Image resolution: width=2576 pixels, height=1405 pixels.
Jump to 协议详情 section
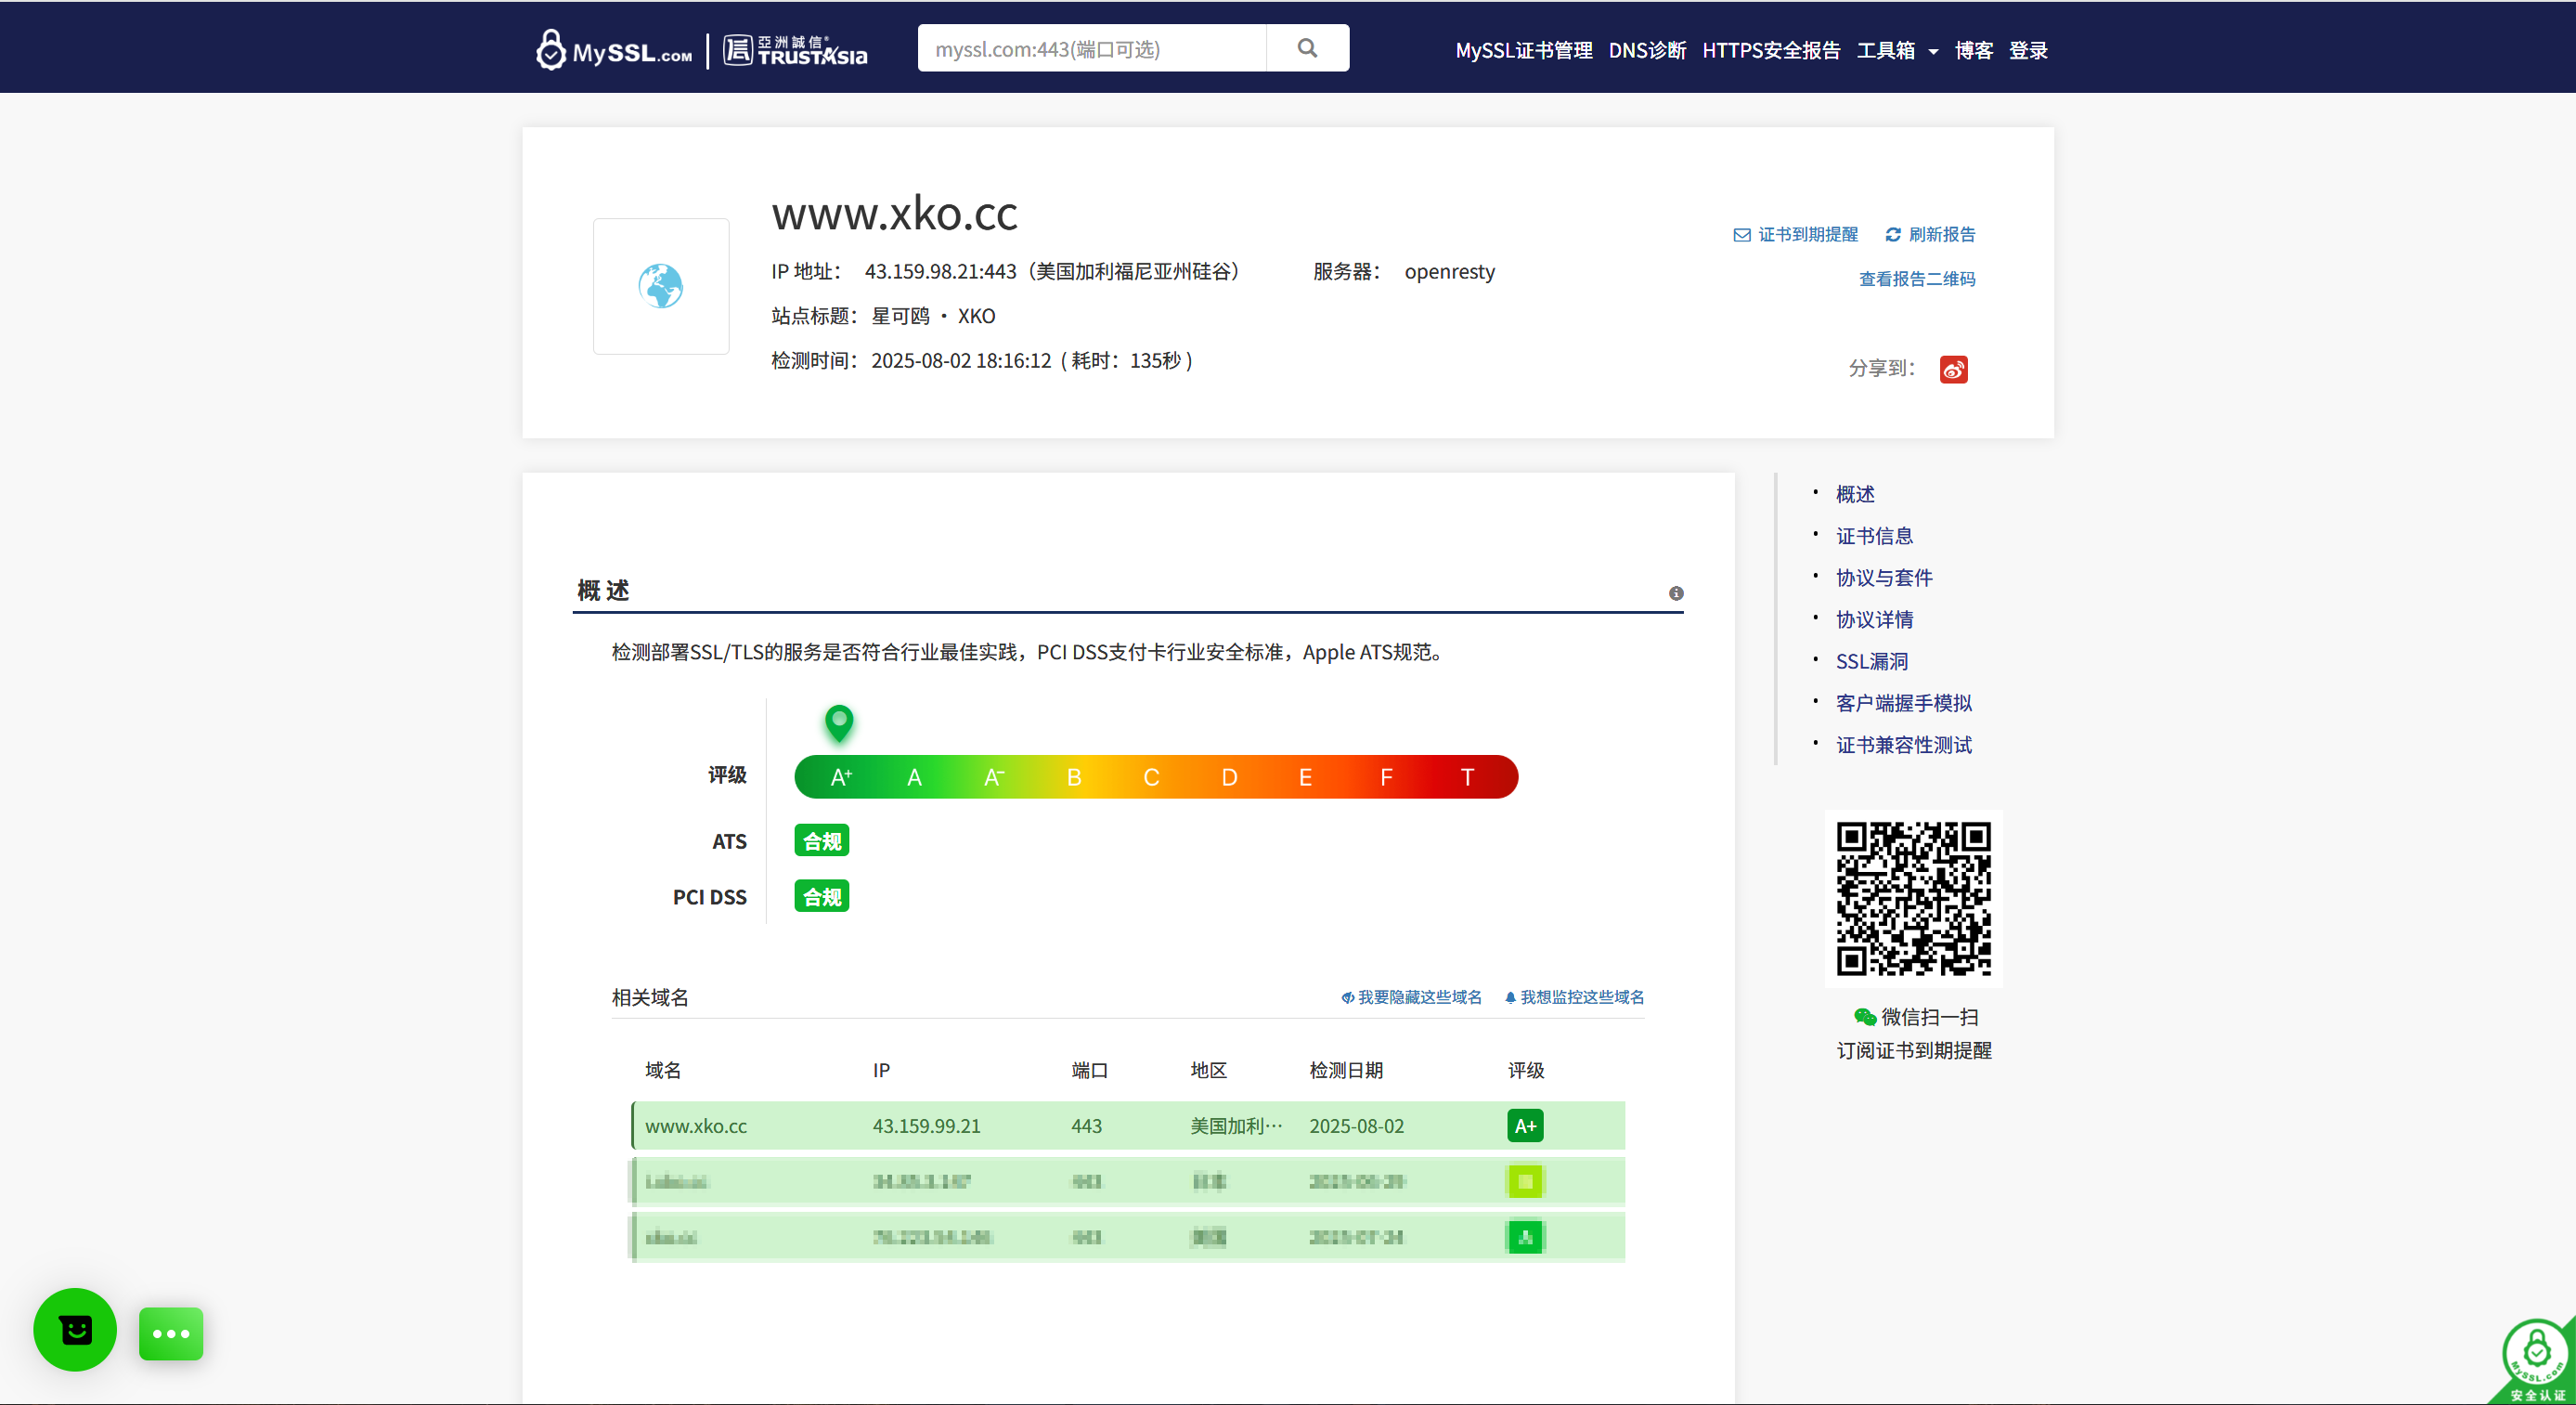click(1874, 620)
